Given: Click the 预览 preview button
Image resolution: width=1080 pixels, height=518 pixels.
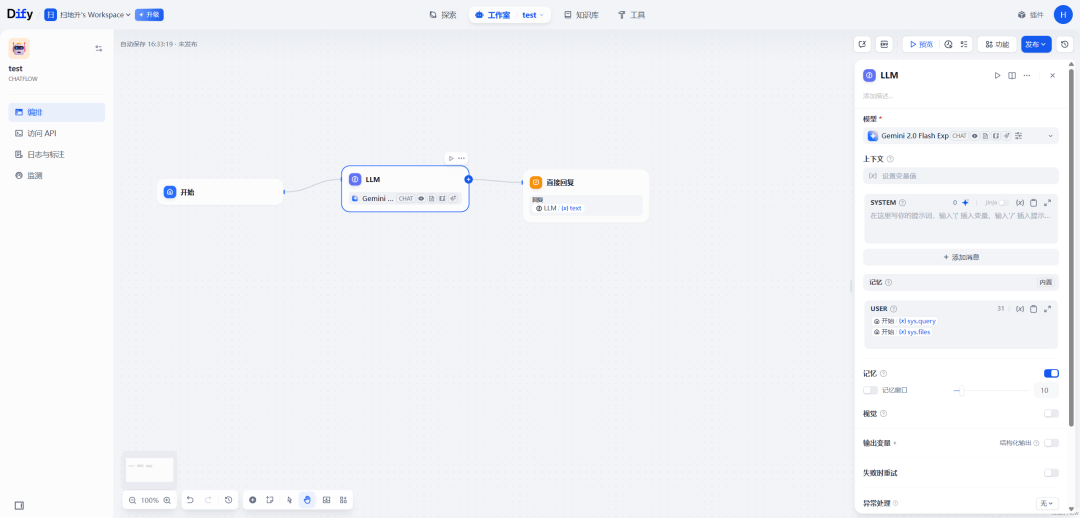Looking at the screenshot, I should pos(920,44).
